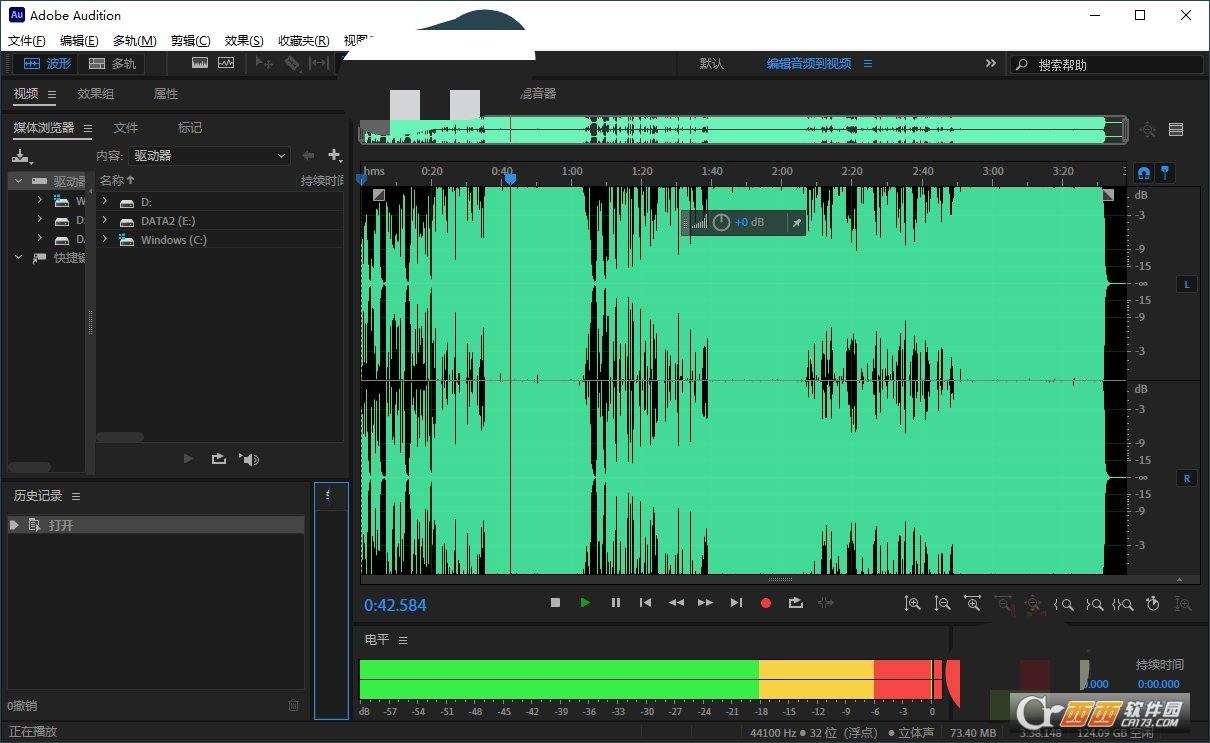The width and height of the screenshot is (1210, 743).
Task: Toggle transport loop playback button
Action: pyautogui.click(x=796, y=603)
